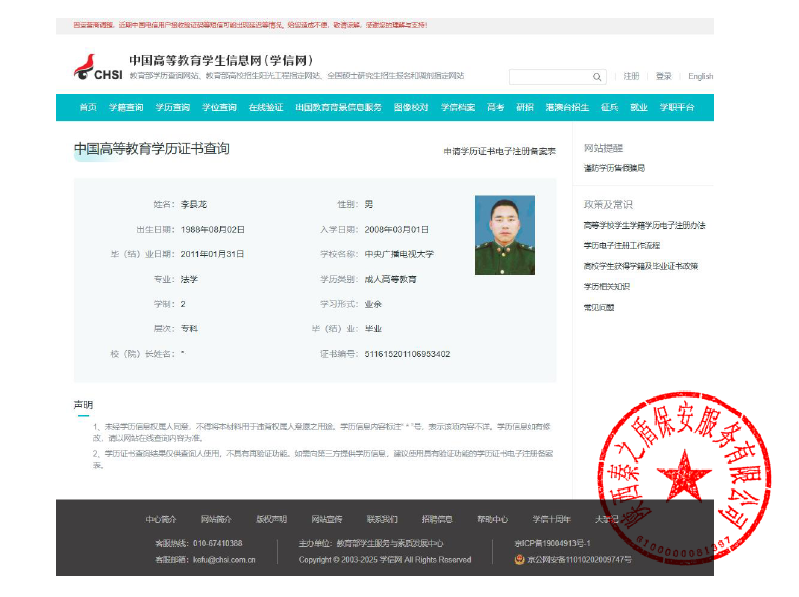Viewport: 799px width, 597px height.
Task: Open 高校学生获得学籍及毕业证书政策 link
Action: 641,265
